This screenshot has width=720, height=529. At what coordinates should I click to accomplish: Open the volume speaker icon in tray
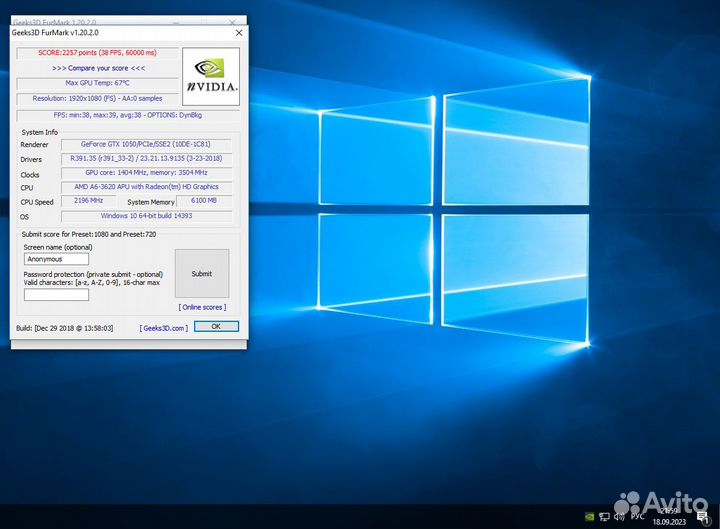[619, 517]
